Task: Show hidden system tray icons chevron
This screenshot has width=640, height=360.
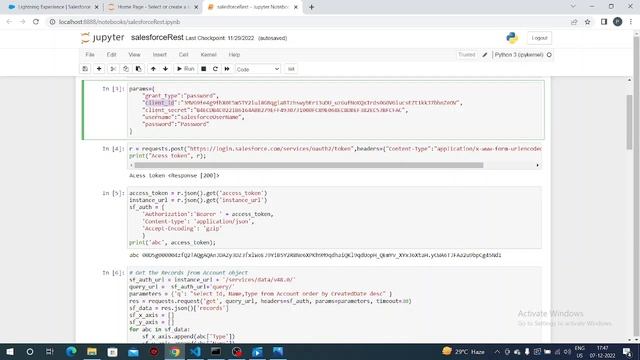Action: (497, 351)
